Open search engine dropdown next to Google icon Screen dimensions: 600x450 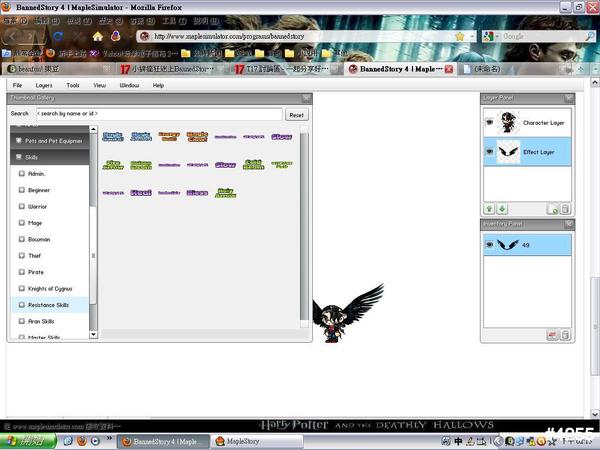point(497,37)
